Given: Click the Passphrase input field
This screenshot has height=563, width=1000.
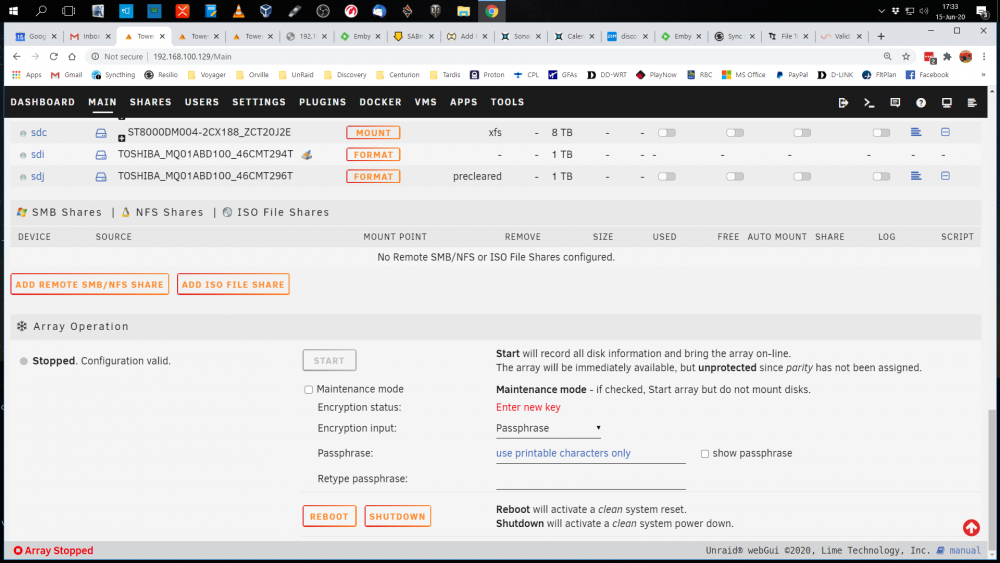Looking at the screenshot, I should 591,454.
